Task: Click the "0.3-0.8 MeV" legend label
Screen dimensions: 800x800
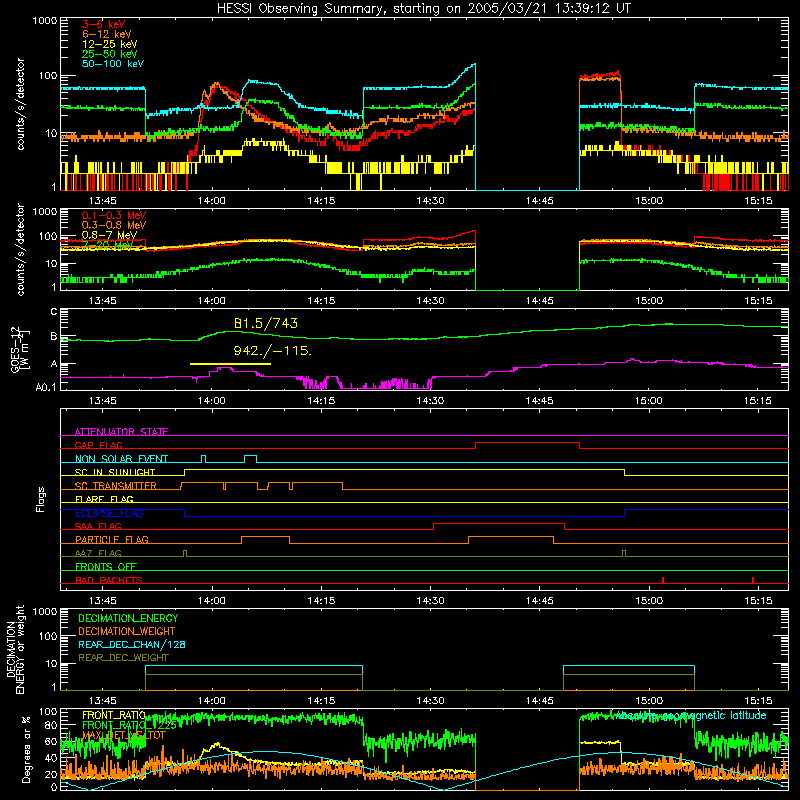Action: (x=113, y=225)
